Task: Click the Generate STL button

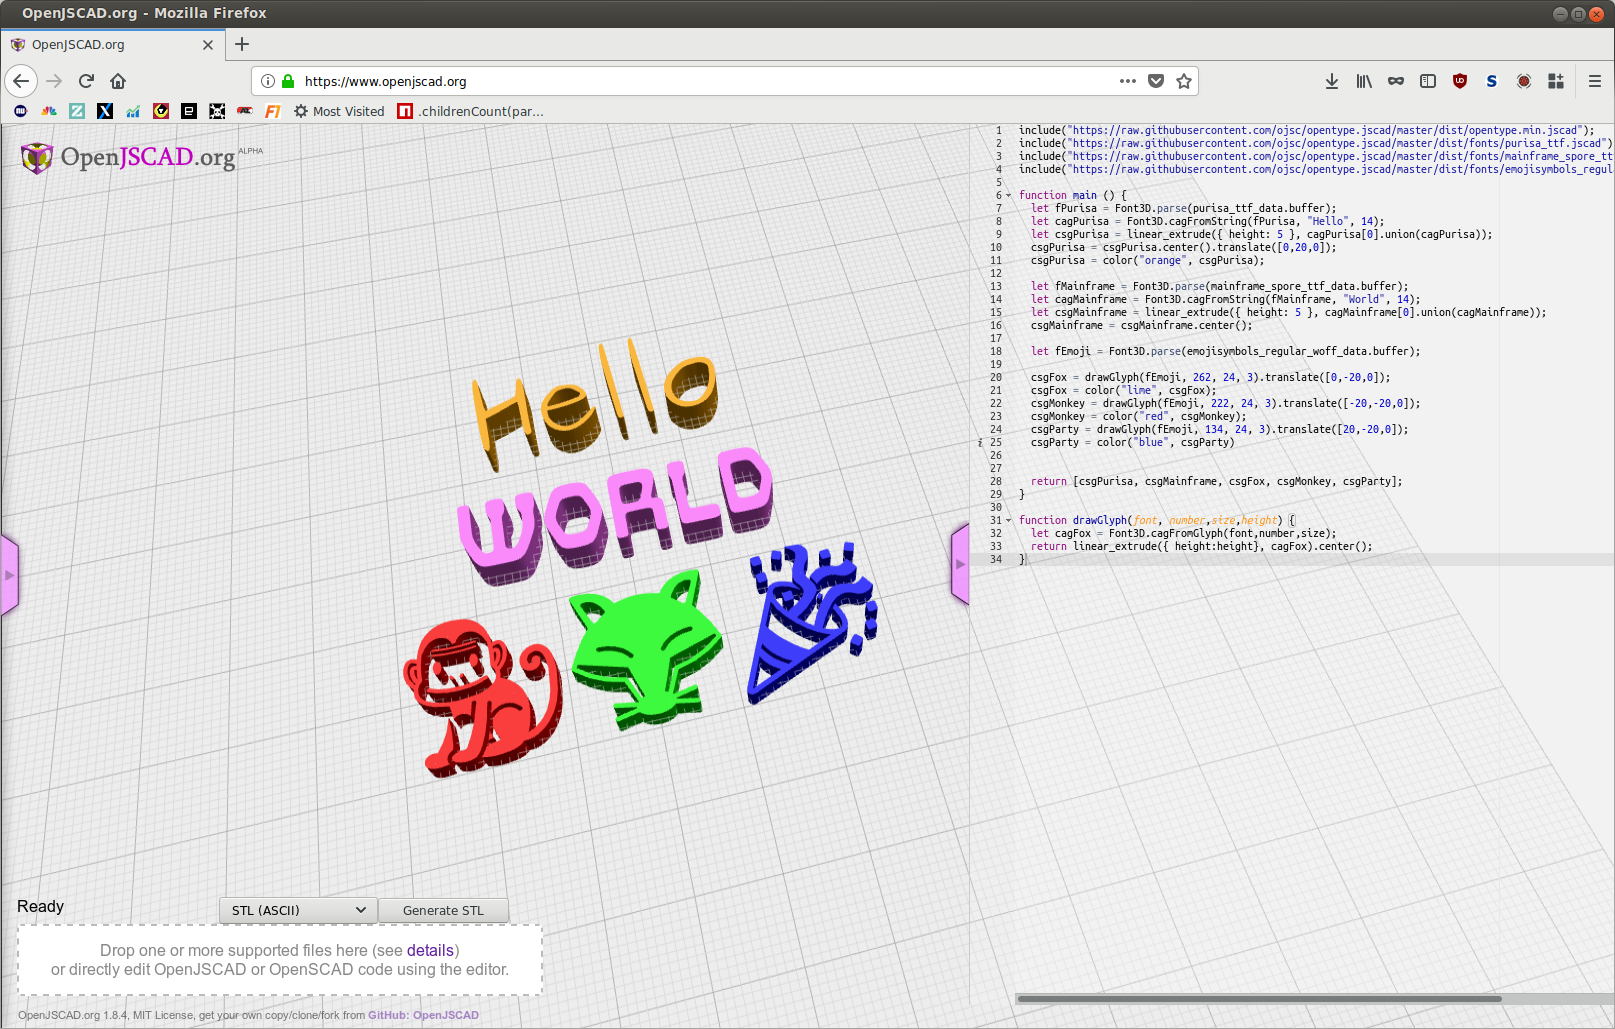Action: (443, 910)
